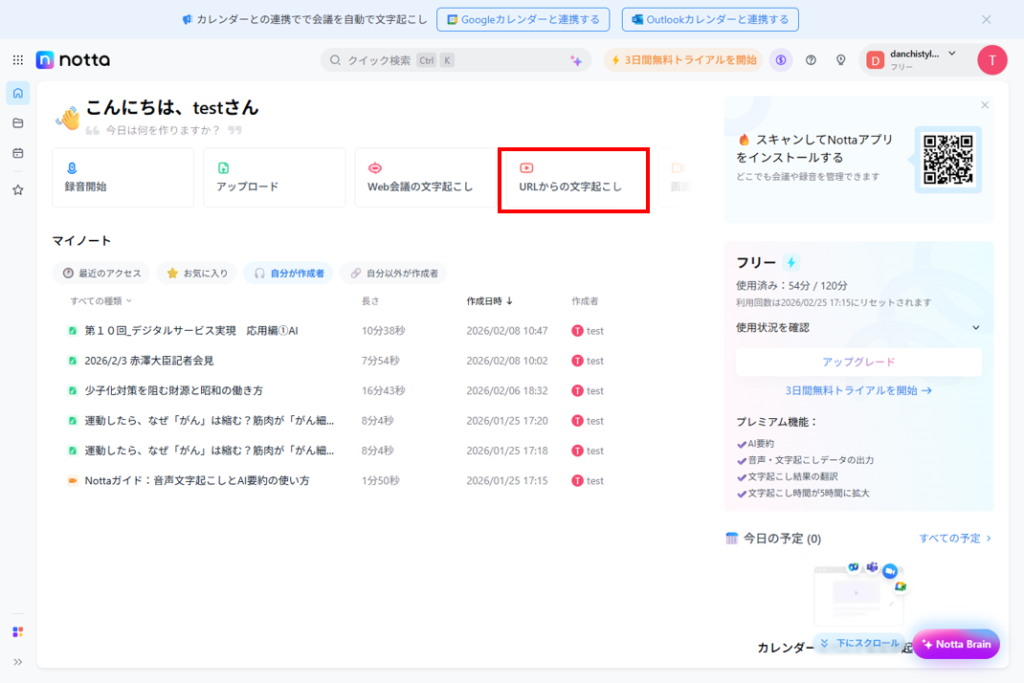The height and width of the screenshot is (683, 1024).
Task: Sort by 作成日時 column header
Action: (489, 301)
